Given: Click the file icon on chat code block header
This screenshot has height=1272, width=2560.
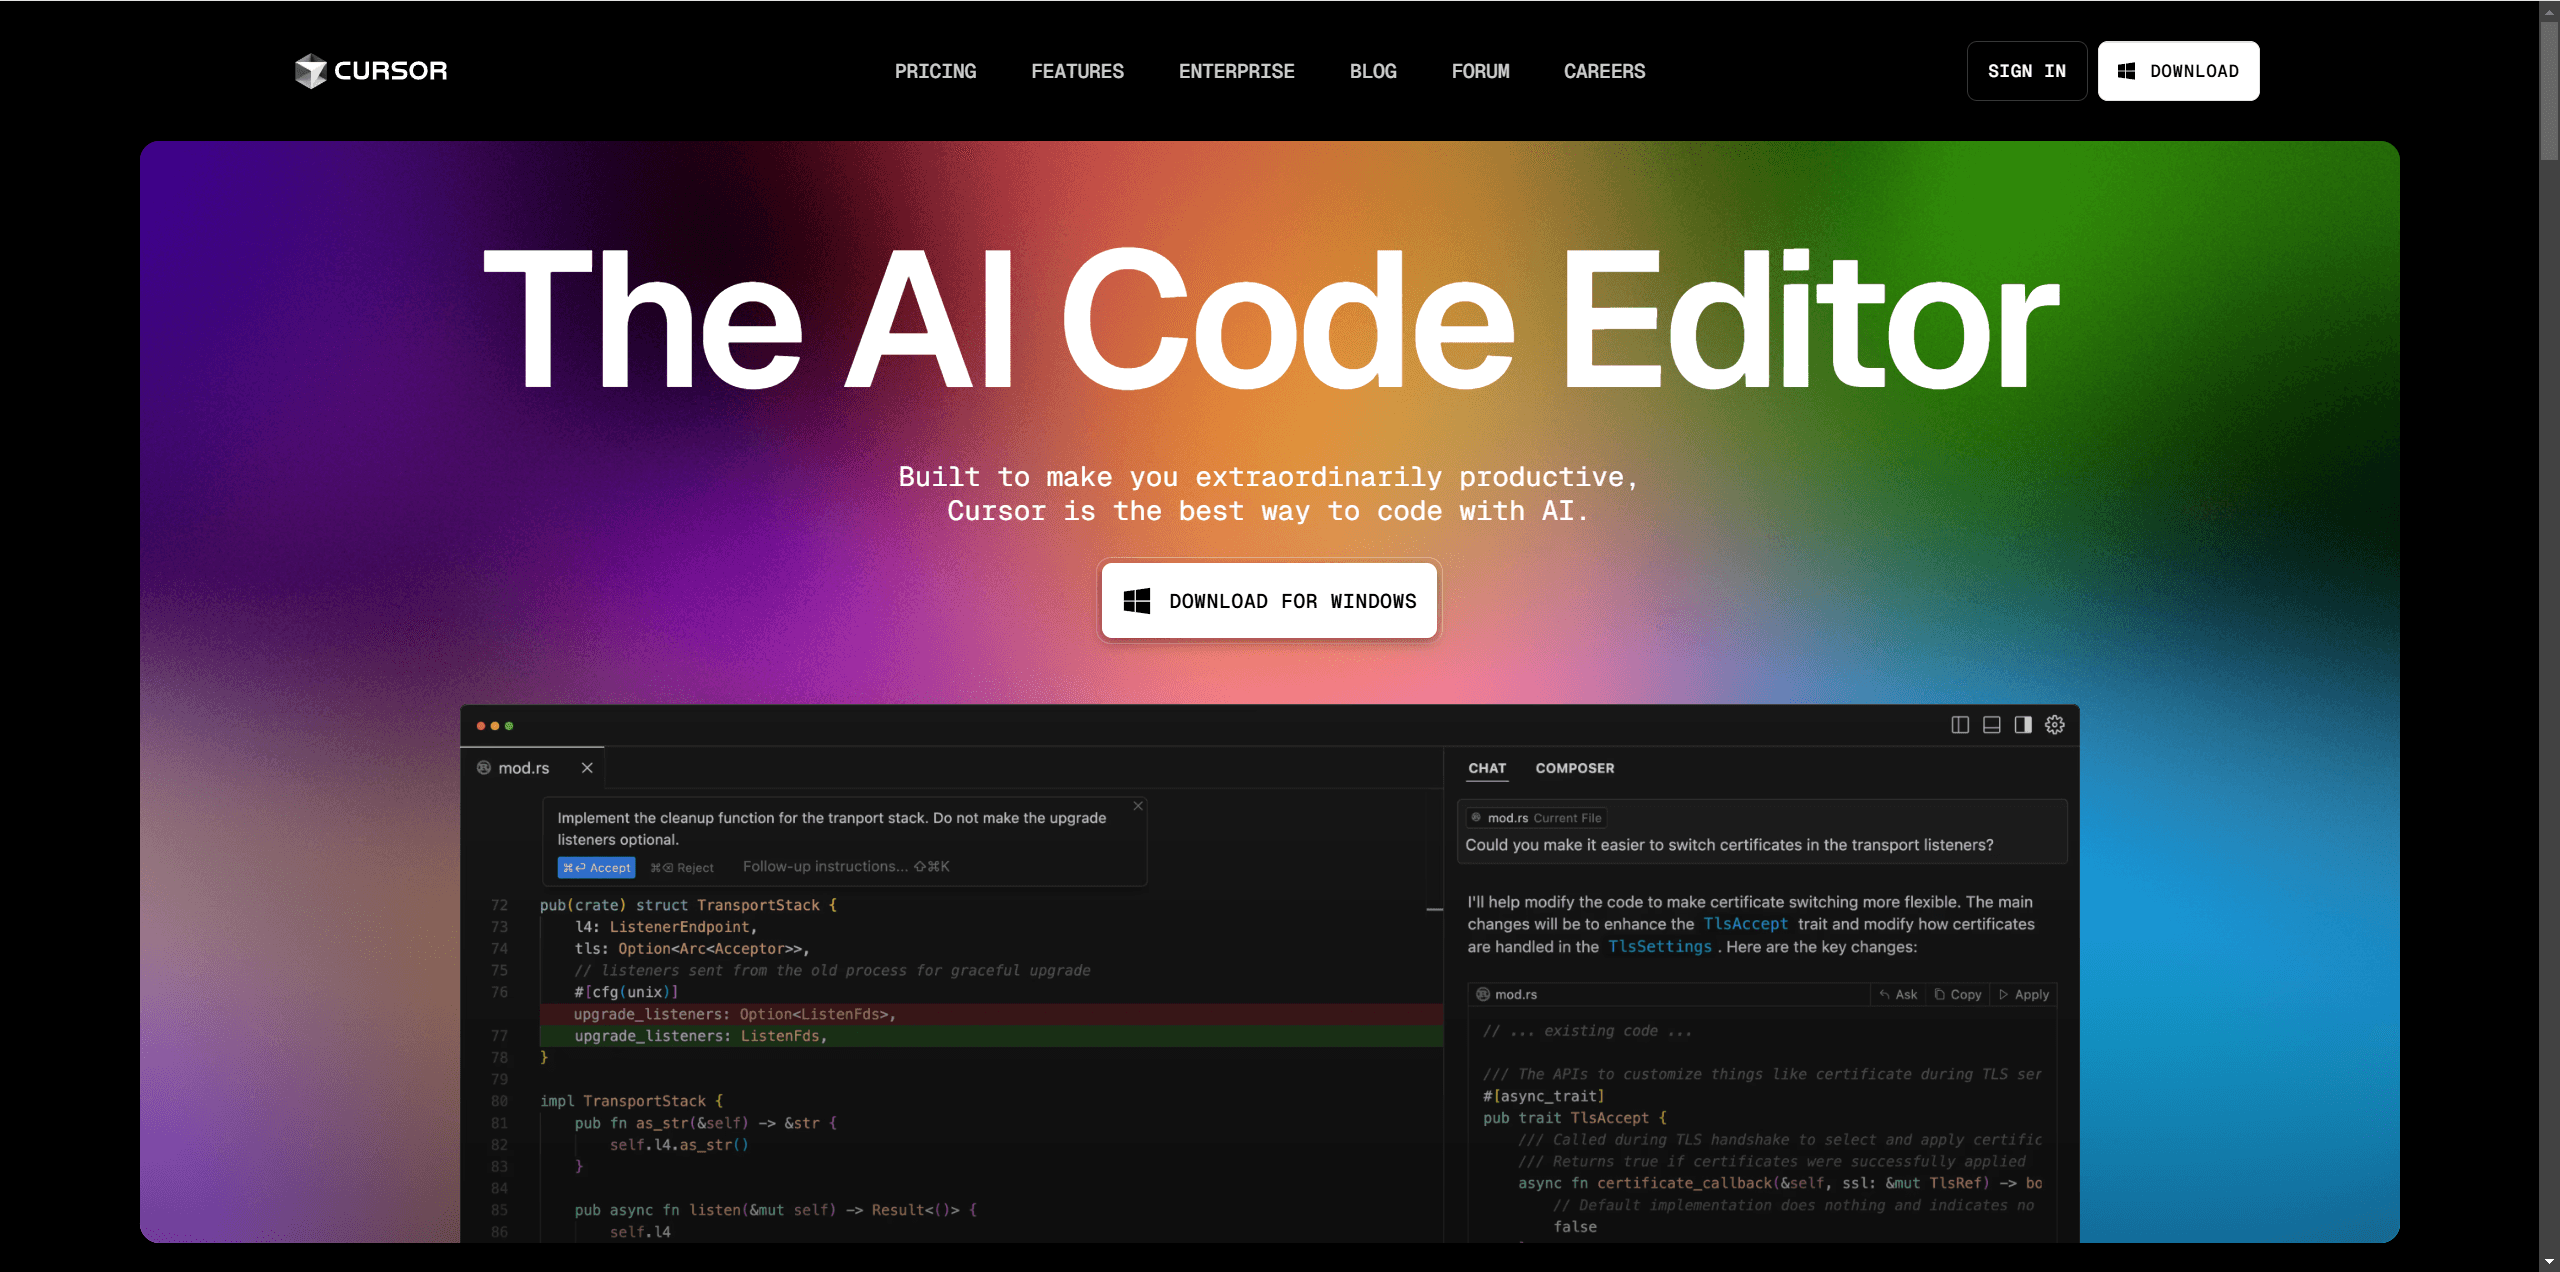Looking at the screenshot, I should (x=1483, y=994).
